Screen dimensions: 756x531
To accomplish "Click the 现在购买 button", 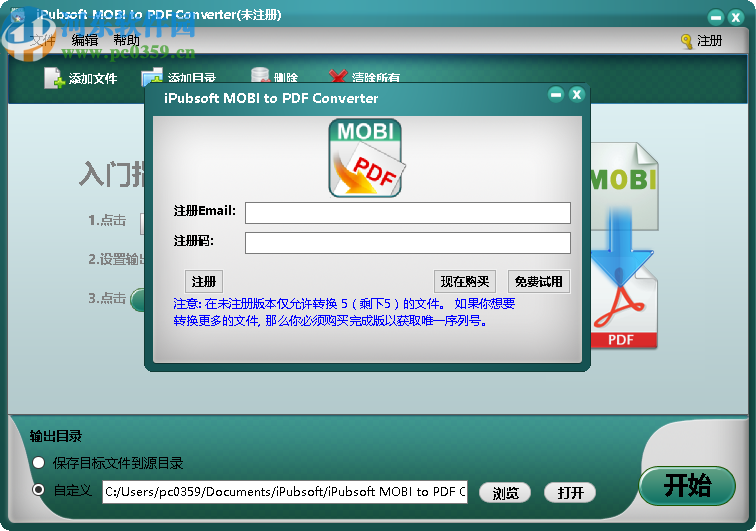I will (465, 281).
